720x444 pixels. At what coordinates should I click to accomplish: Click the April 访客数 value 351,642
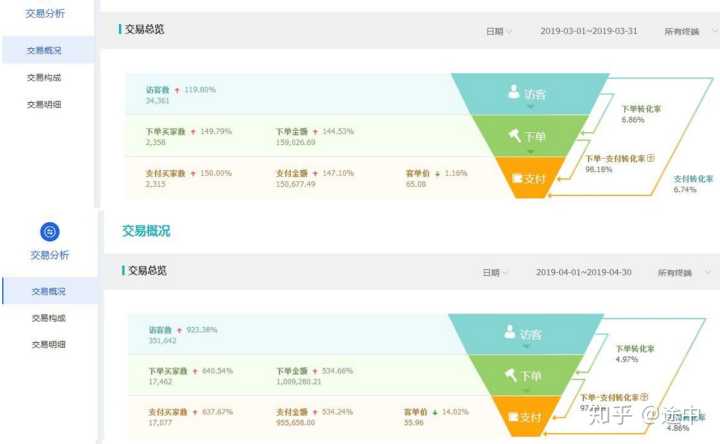tap(163, 341)
